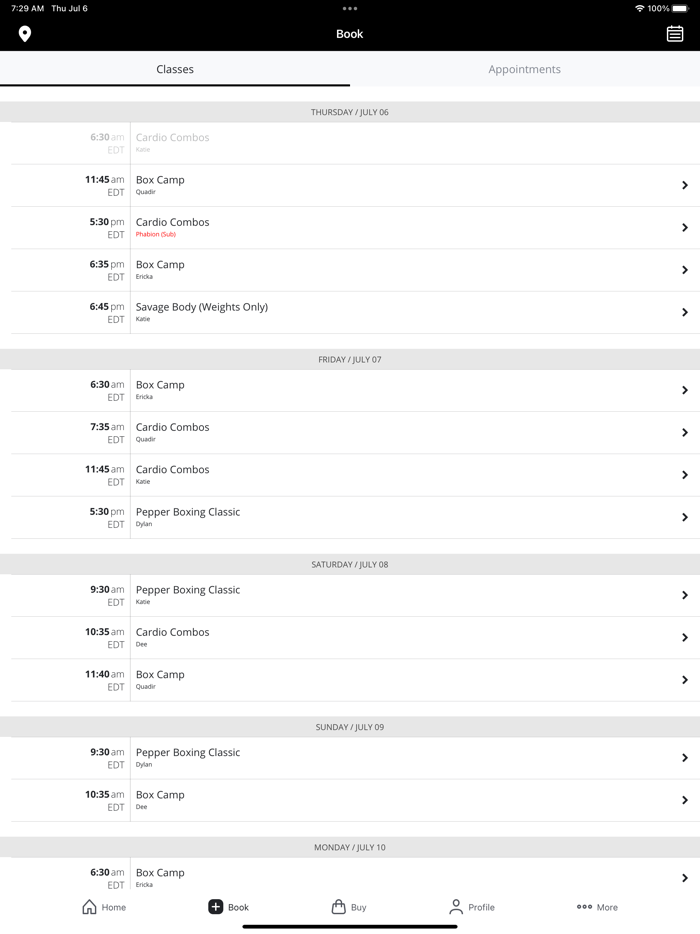Tap the location pin icon

24,34
